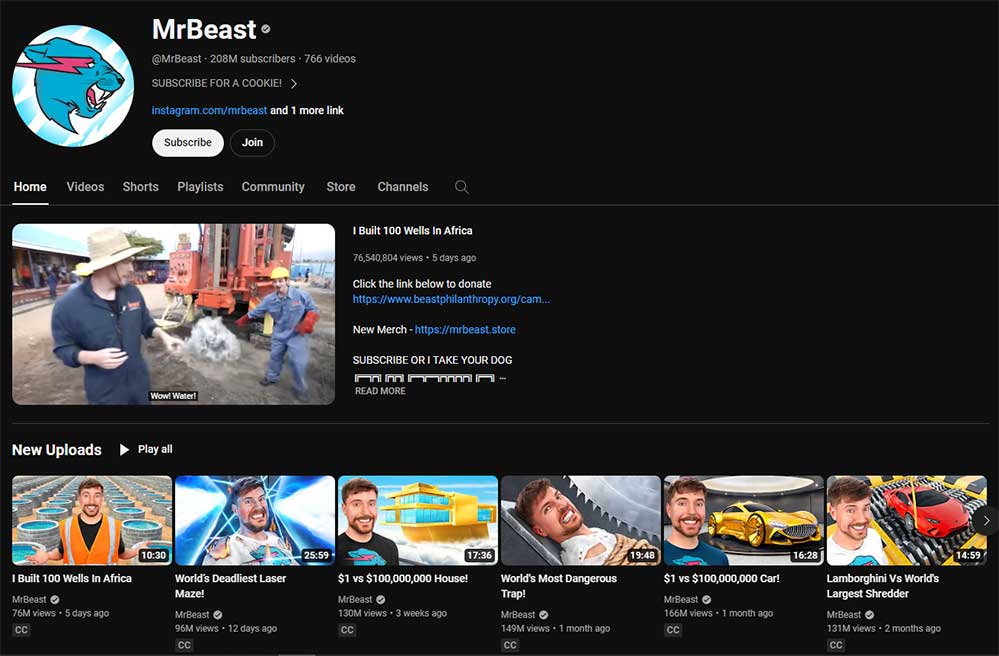Click CC badge under $1 vs $100,000,000 Car
The height and width of the screenshot is (656, 999).
(673, 630)
